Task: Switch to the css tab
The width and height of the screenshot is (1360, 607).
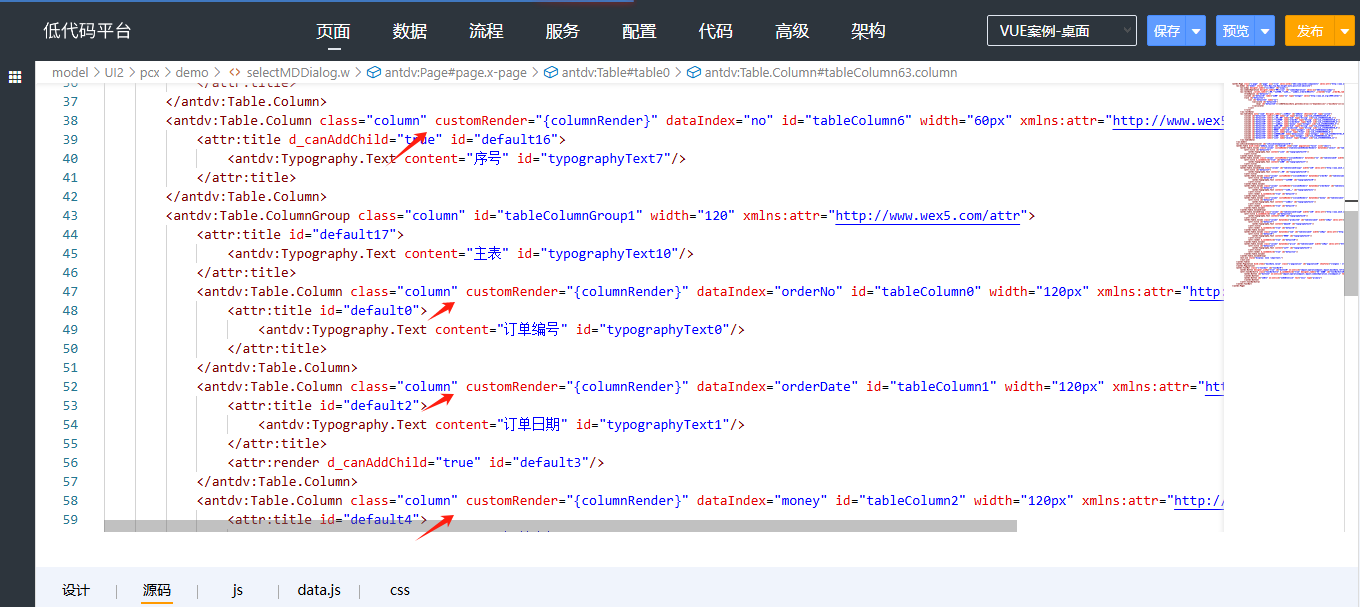Action: point(400,590)
